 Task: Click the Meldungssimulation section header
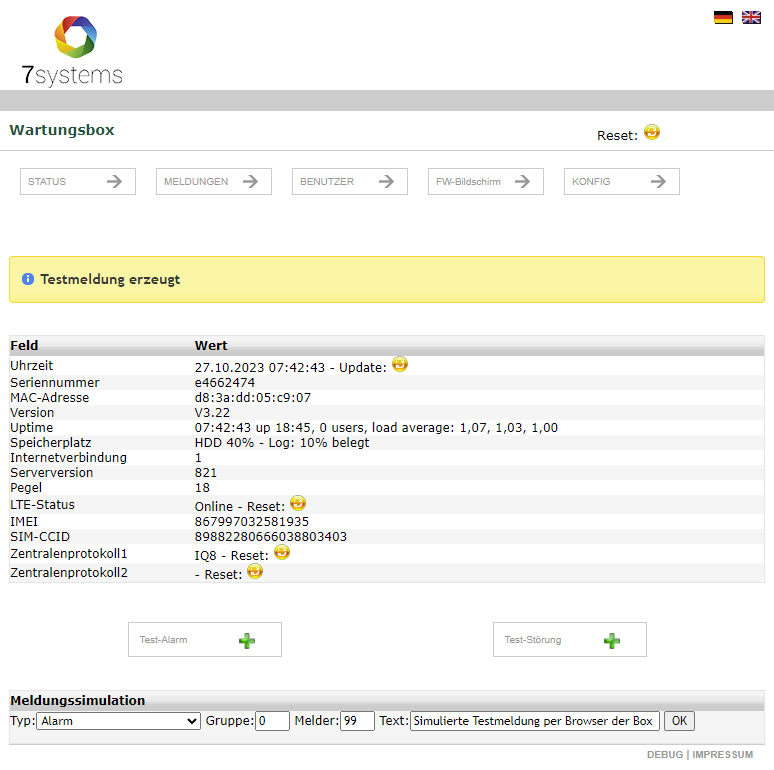(77, 700)
